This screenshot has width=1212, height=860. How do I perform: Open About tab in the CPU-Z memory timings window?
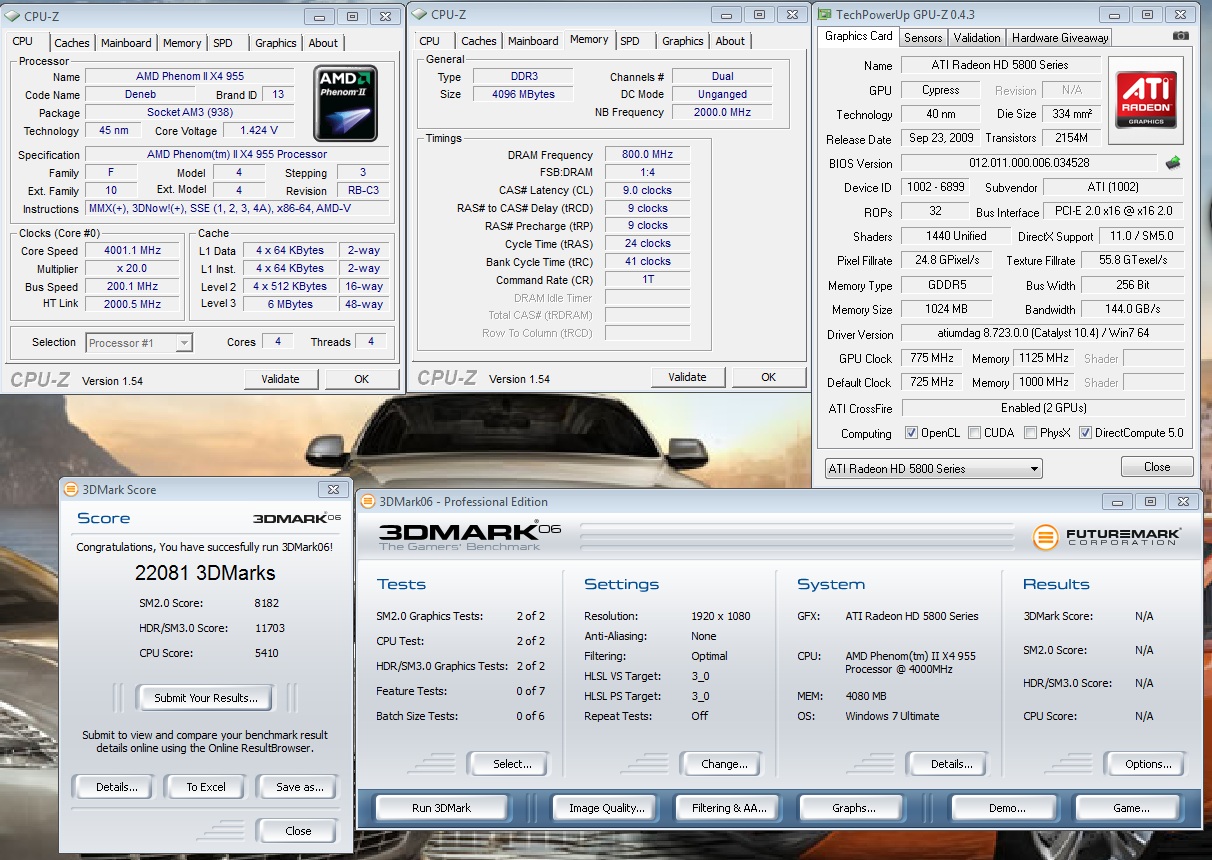click(x=730, y=41)
